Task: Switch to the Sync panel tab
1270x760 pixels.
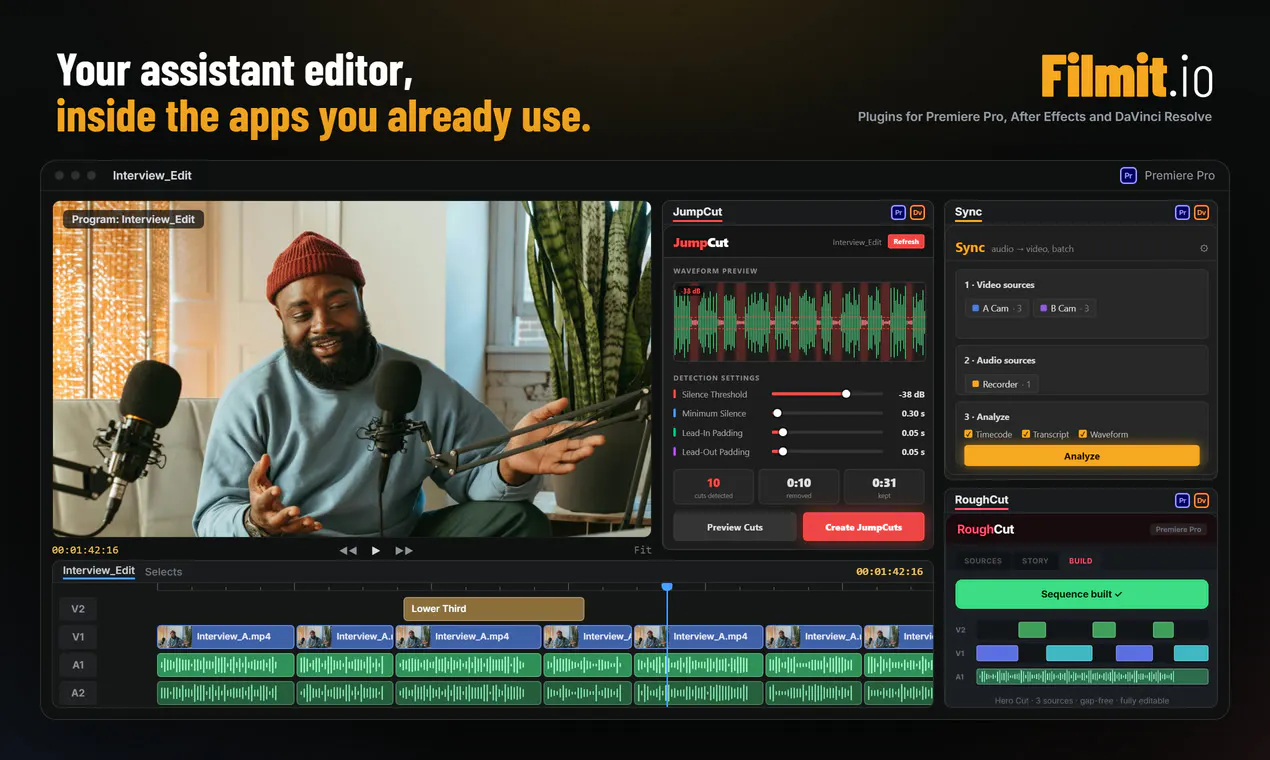Action: click(968, 212)
